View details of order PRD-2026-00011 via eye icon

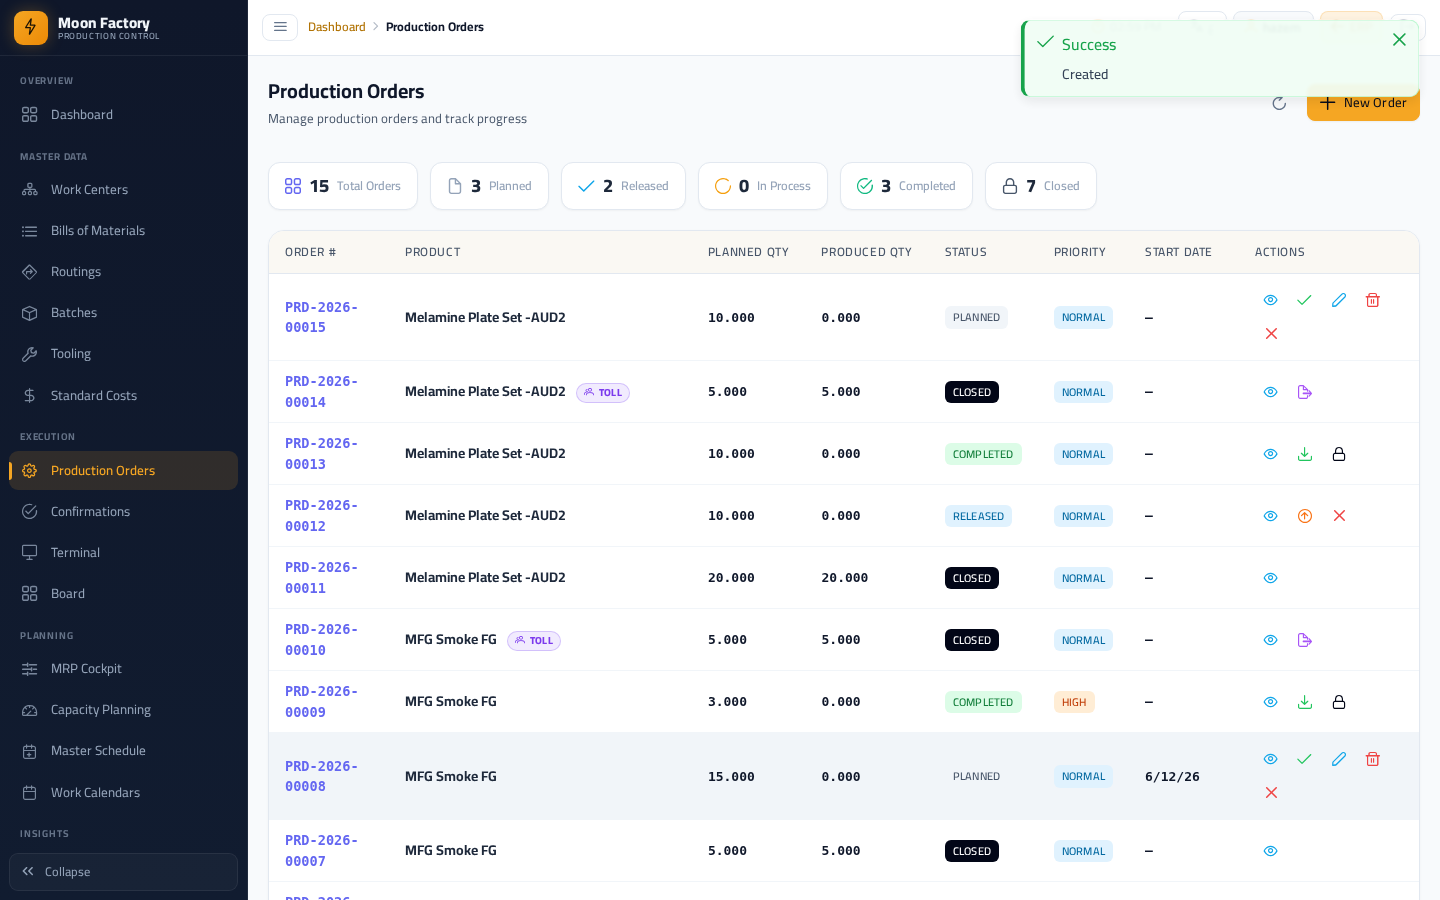coord(1270,578)
